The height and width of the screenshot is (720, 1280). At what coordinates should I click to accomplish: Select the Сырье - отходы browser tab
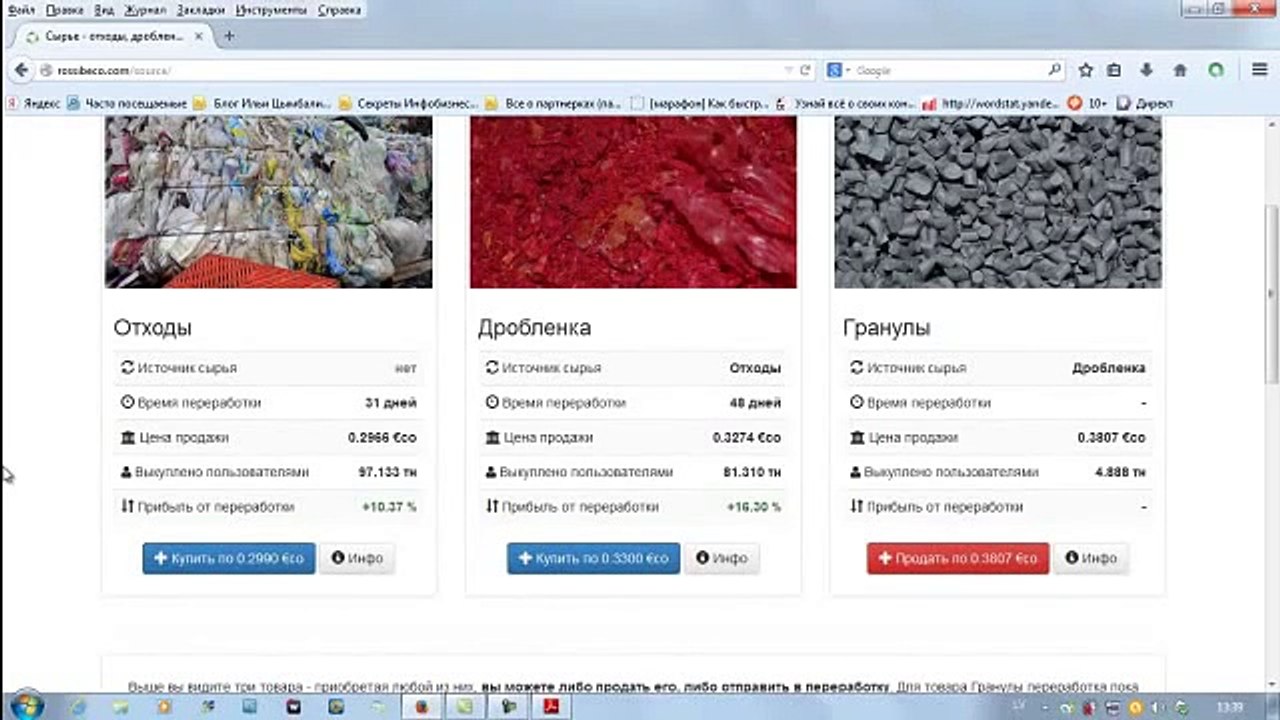pyautogui.click(x=112, y=36)
